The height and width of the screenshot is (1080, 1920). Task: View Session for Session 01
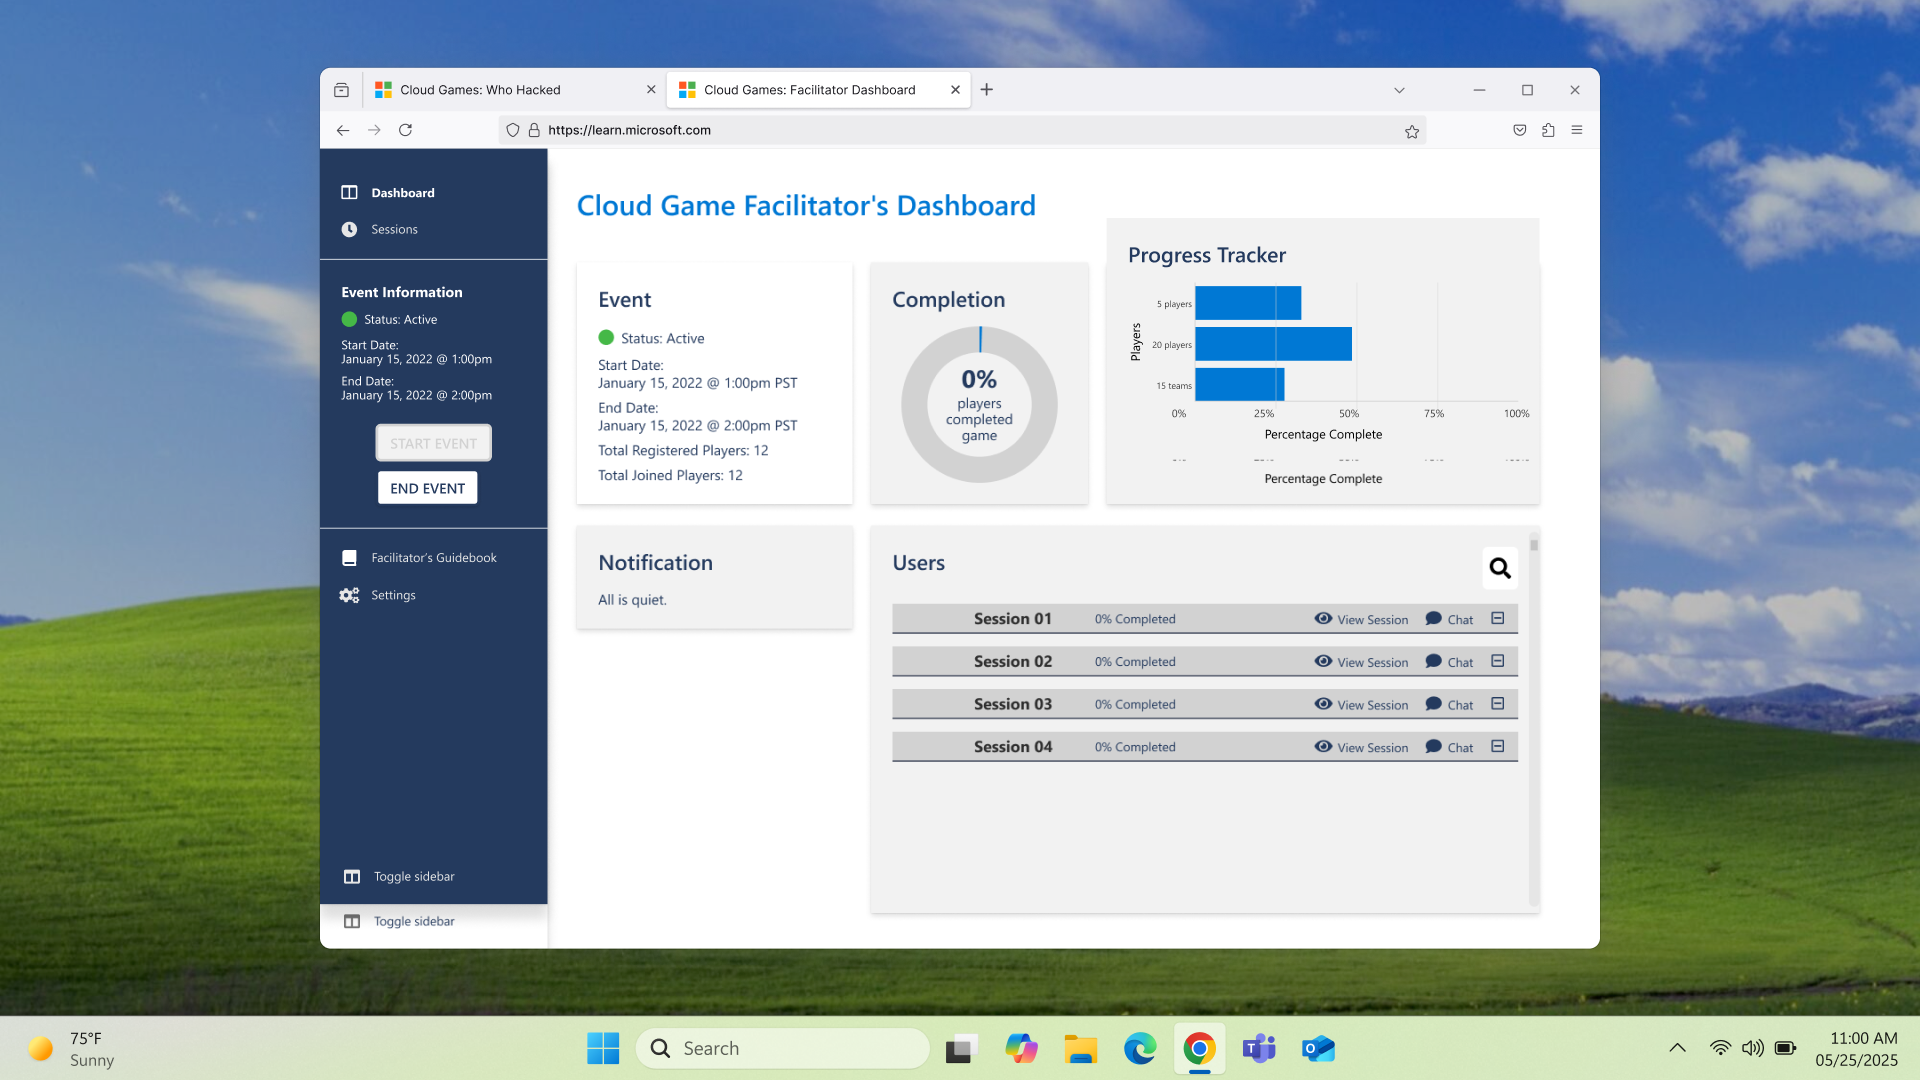[1361, 620]
